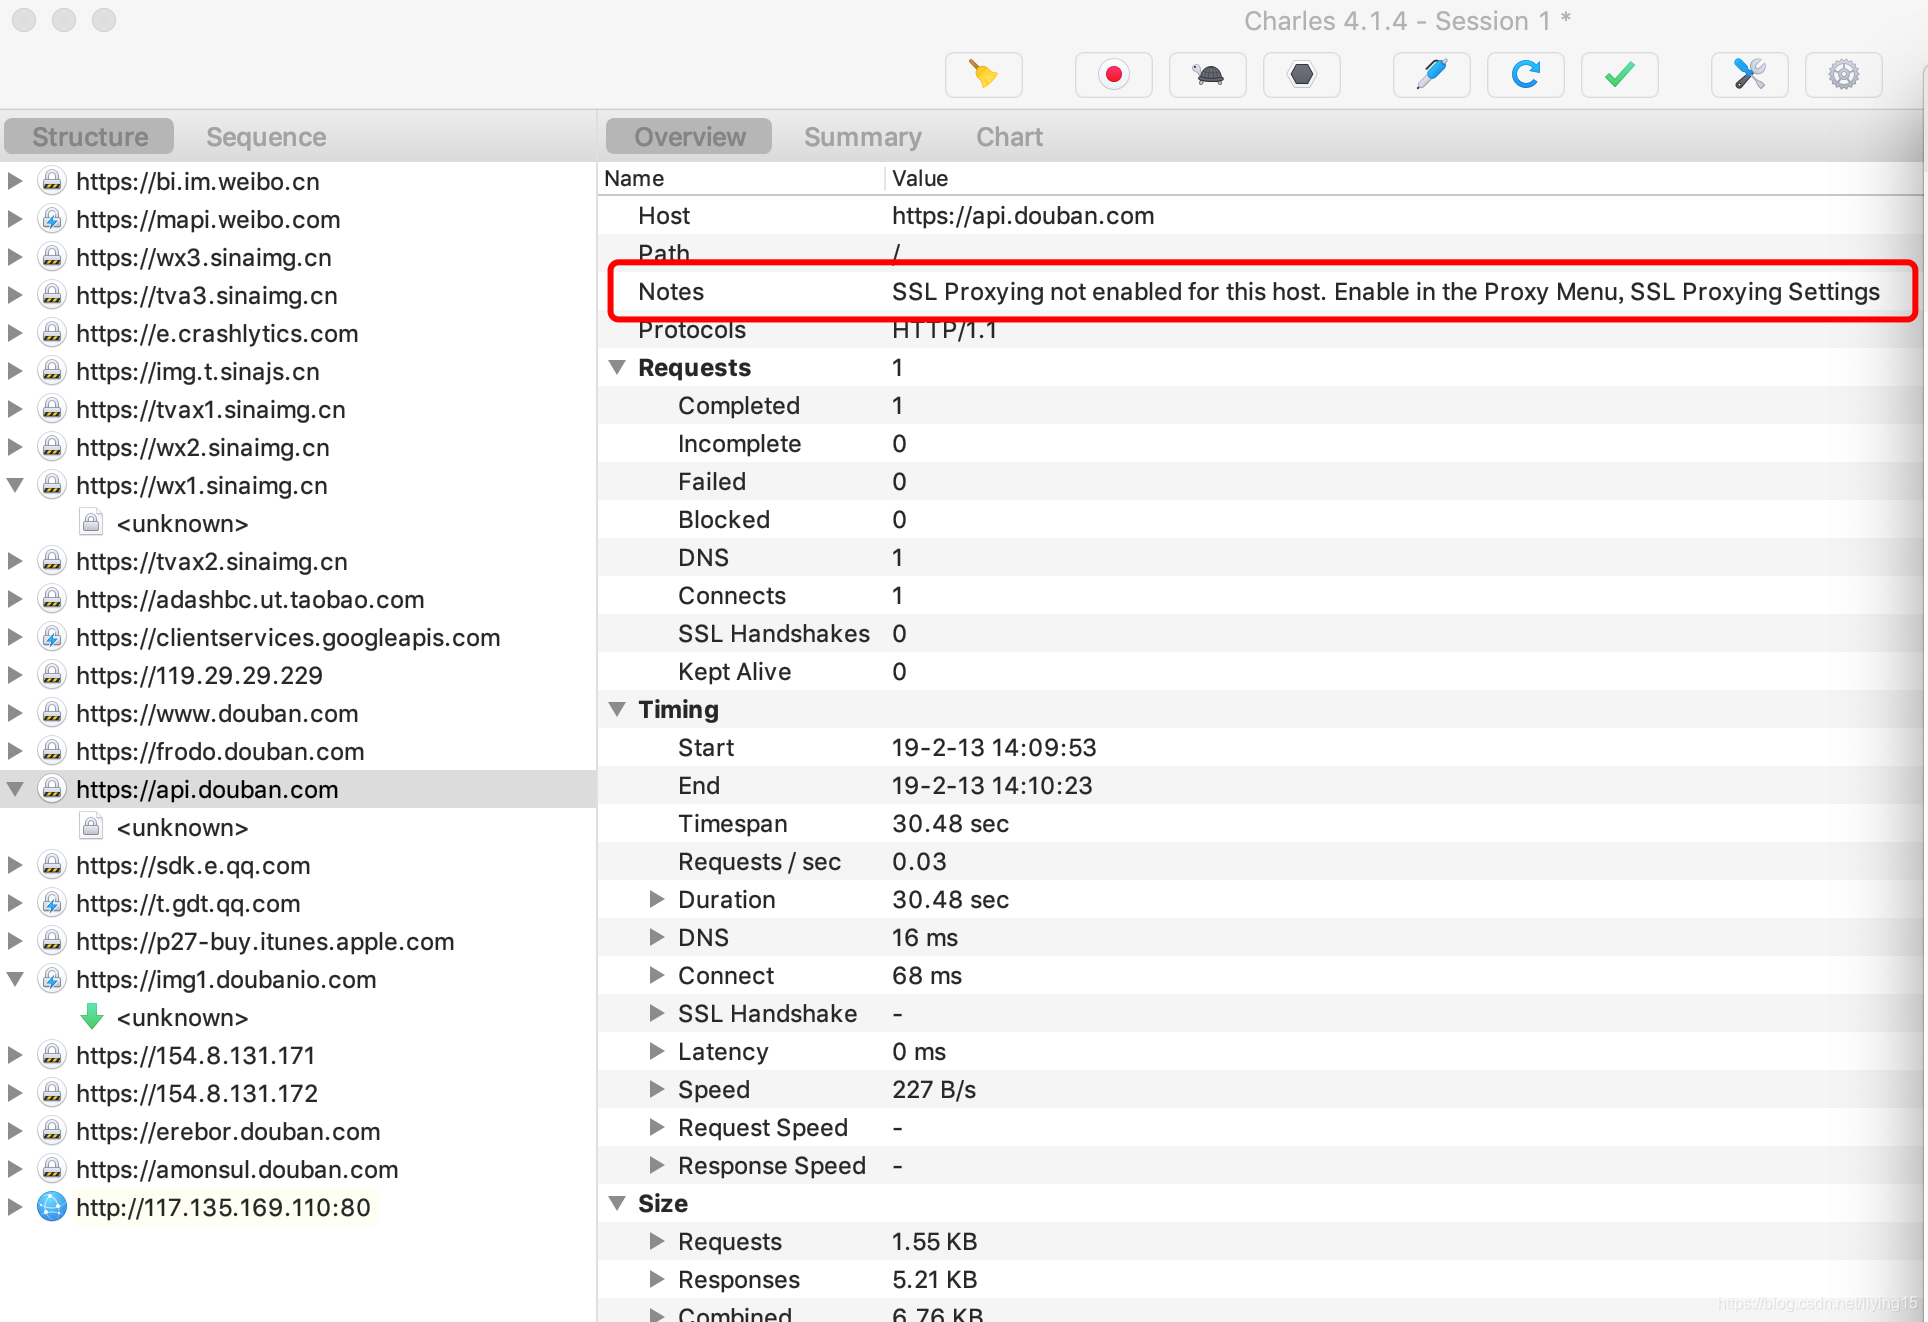Expand the Duration timing row
The width and height of the screenshot is (1928, 1322).
(657, 899)
